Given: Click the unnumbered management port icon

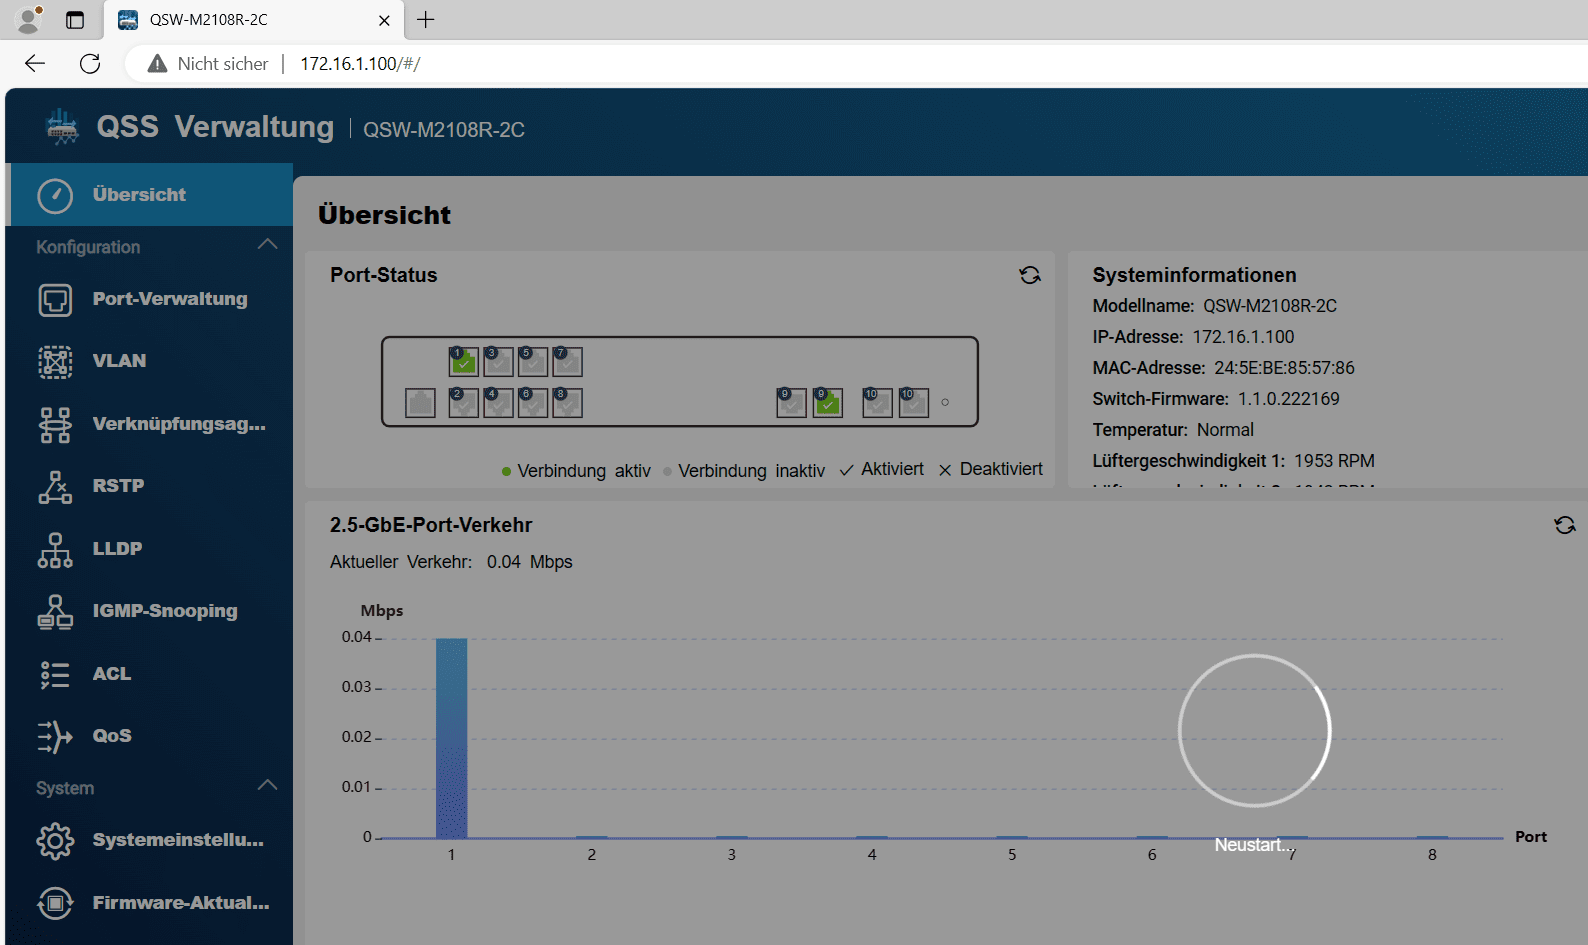Looking at the screenshot, I should 420,403.
